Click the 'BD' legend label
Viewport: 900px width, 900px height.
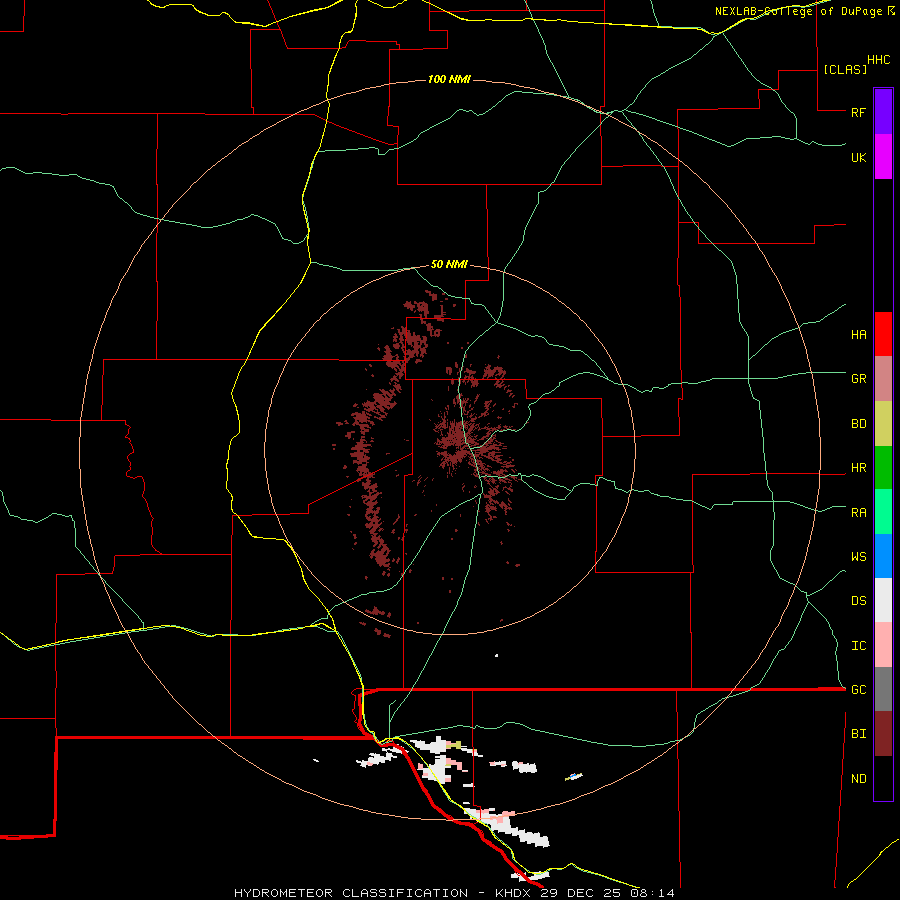click(858, 424)
